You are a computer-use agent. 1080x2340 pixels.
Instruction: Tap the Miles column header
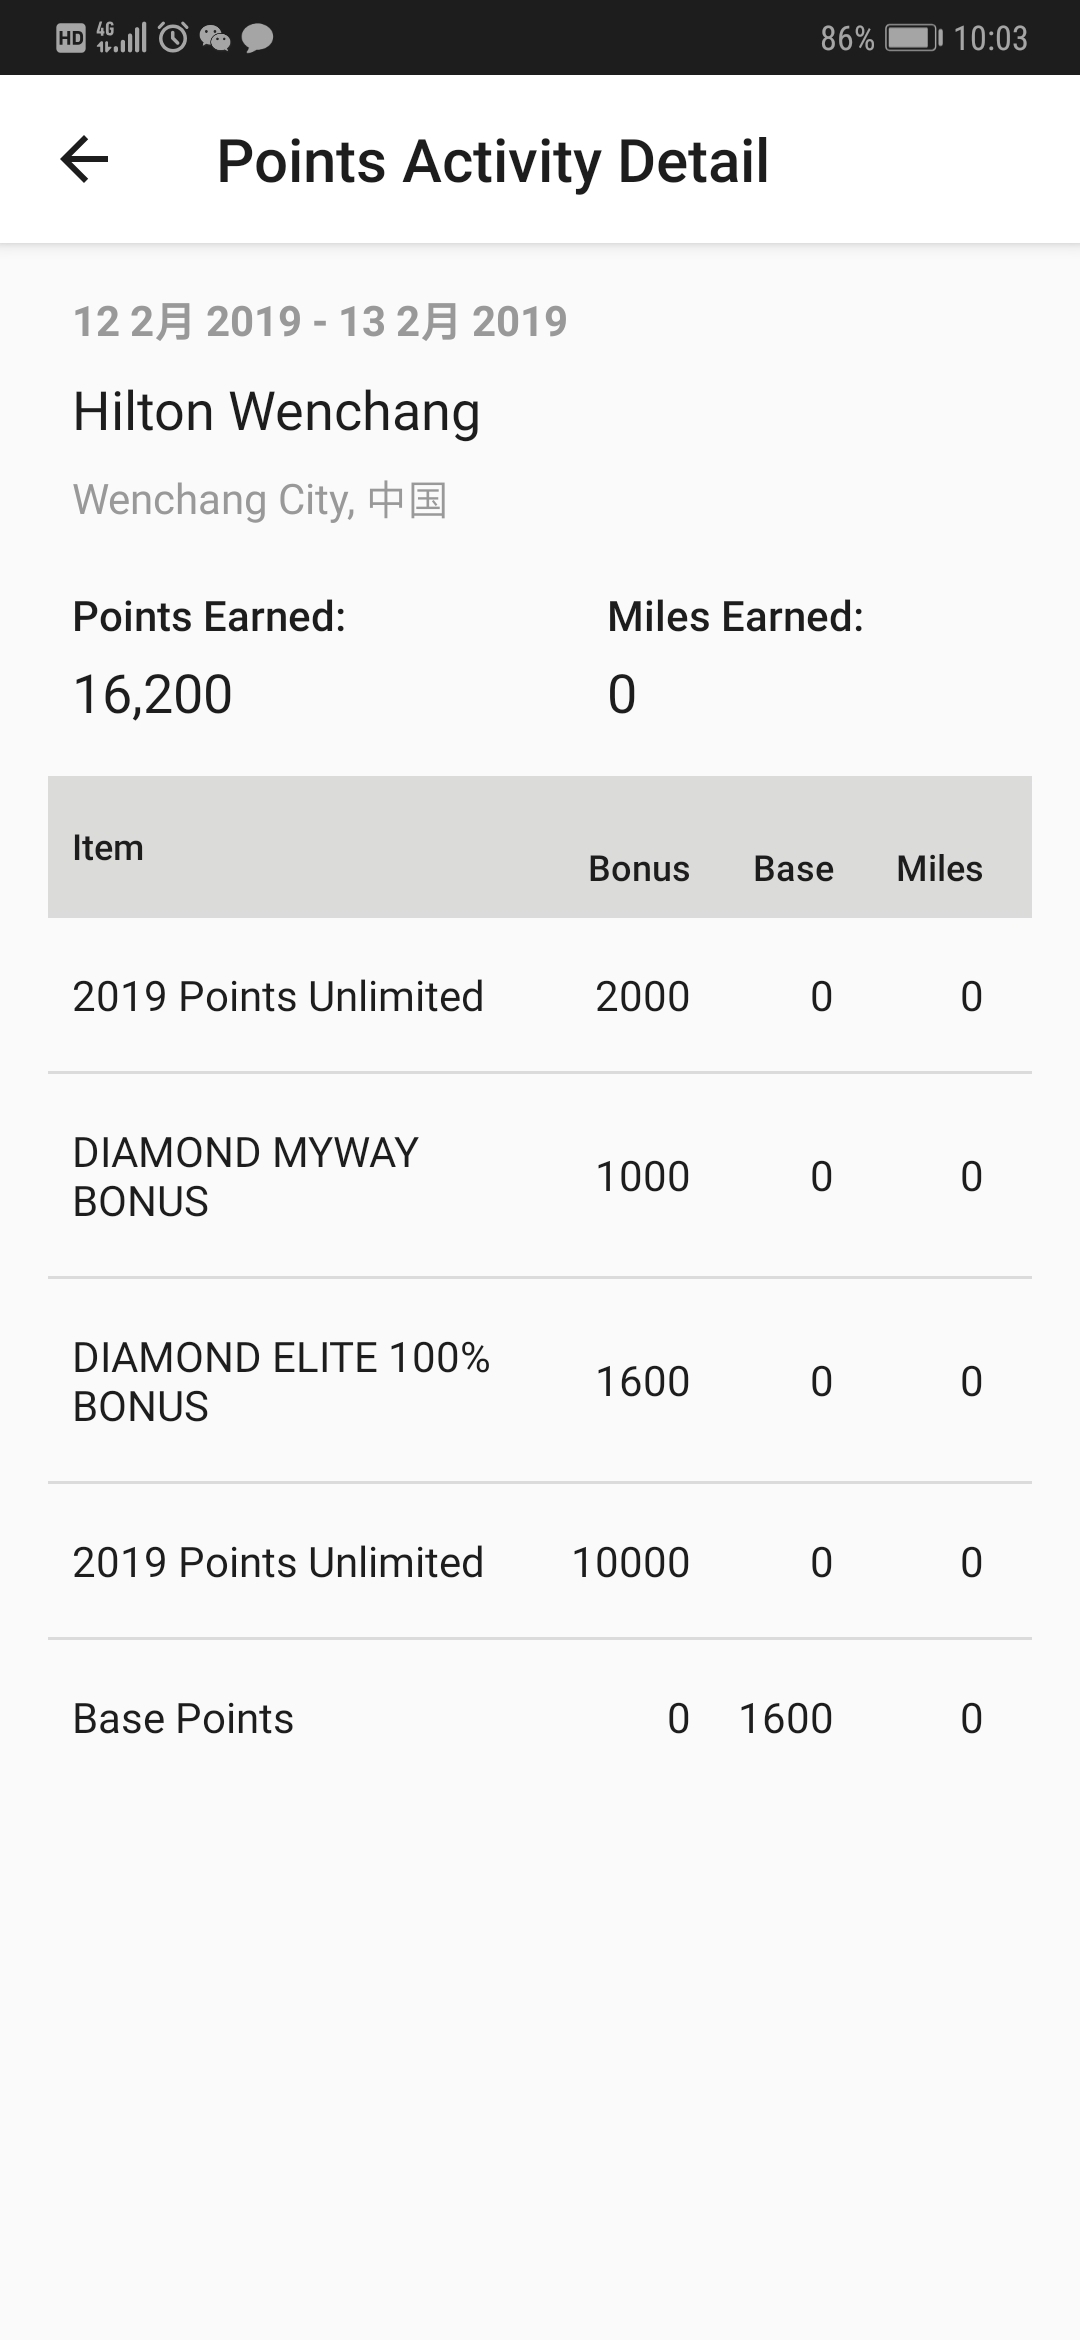(939, 868)
